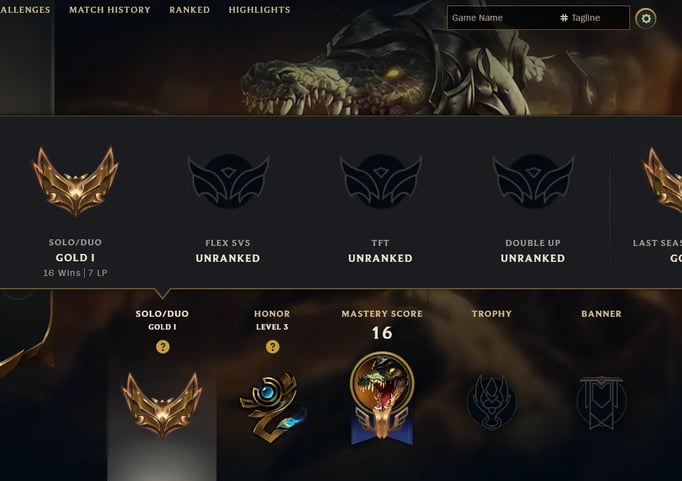Click the Solo/Duo Gold I crest emblem
This screenshot has width=682, height=481.
pyautogui.click(x=75, y=181)
